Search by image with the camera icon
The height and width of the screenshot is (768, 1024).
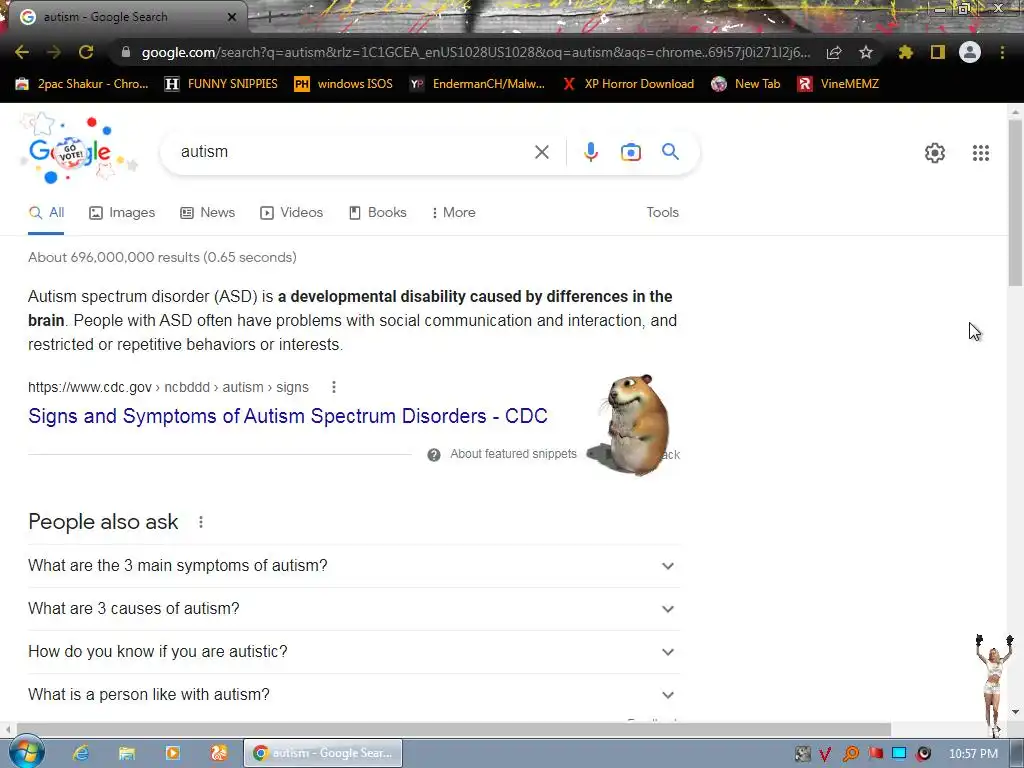[x=631, y=152]
